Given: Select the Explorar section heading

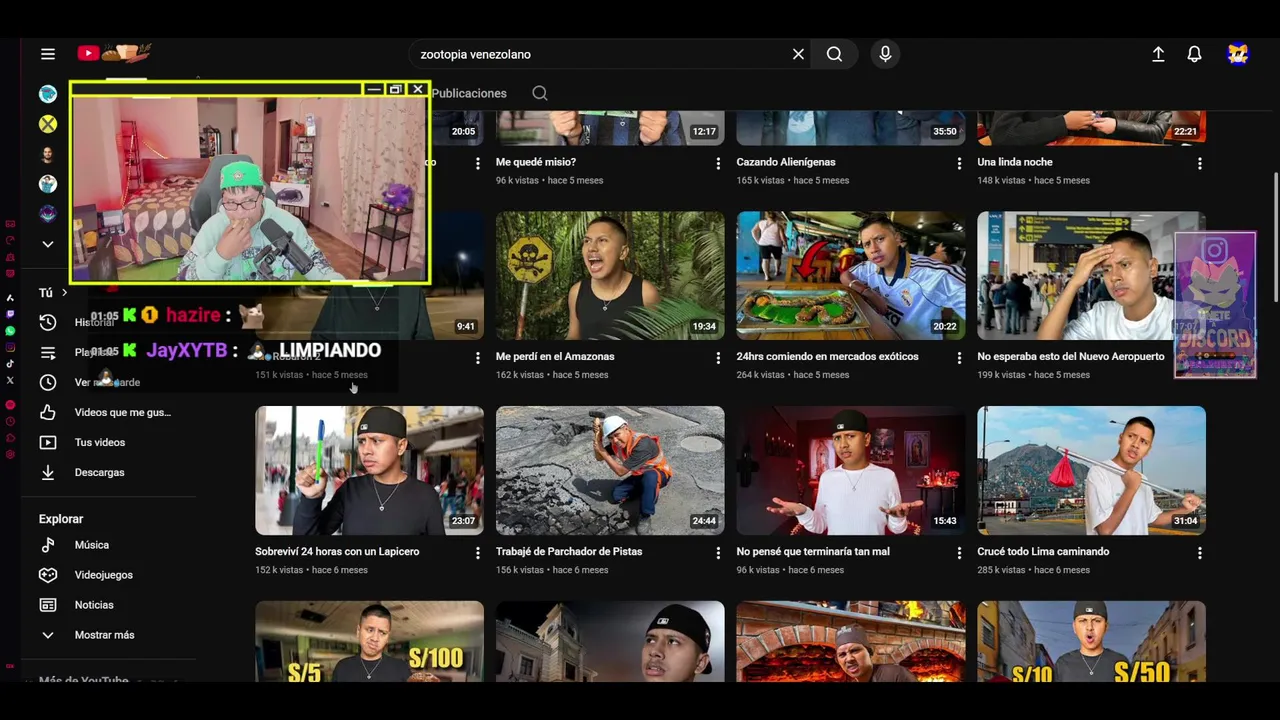Looking at the screenshot, I should point(61,519).
